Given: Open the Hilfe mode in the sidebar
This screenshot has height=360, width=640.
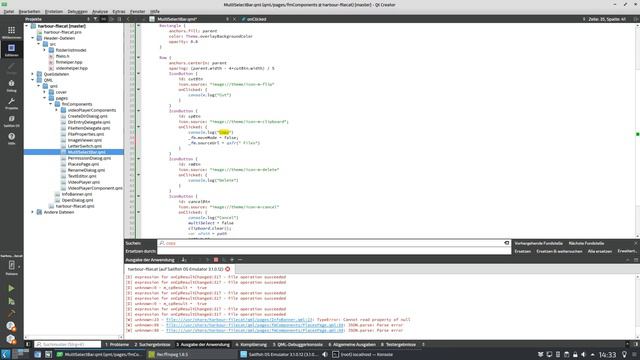Looking at the screenshot, I should pyautogui.click(x=11, y=138).
